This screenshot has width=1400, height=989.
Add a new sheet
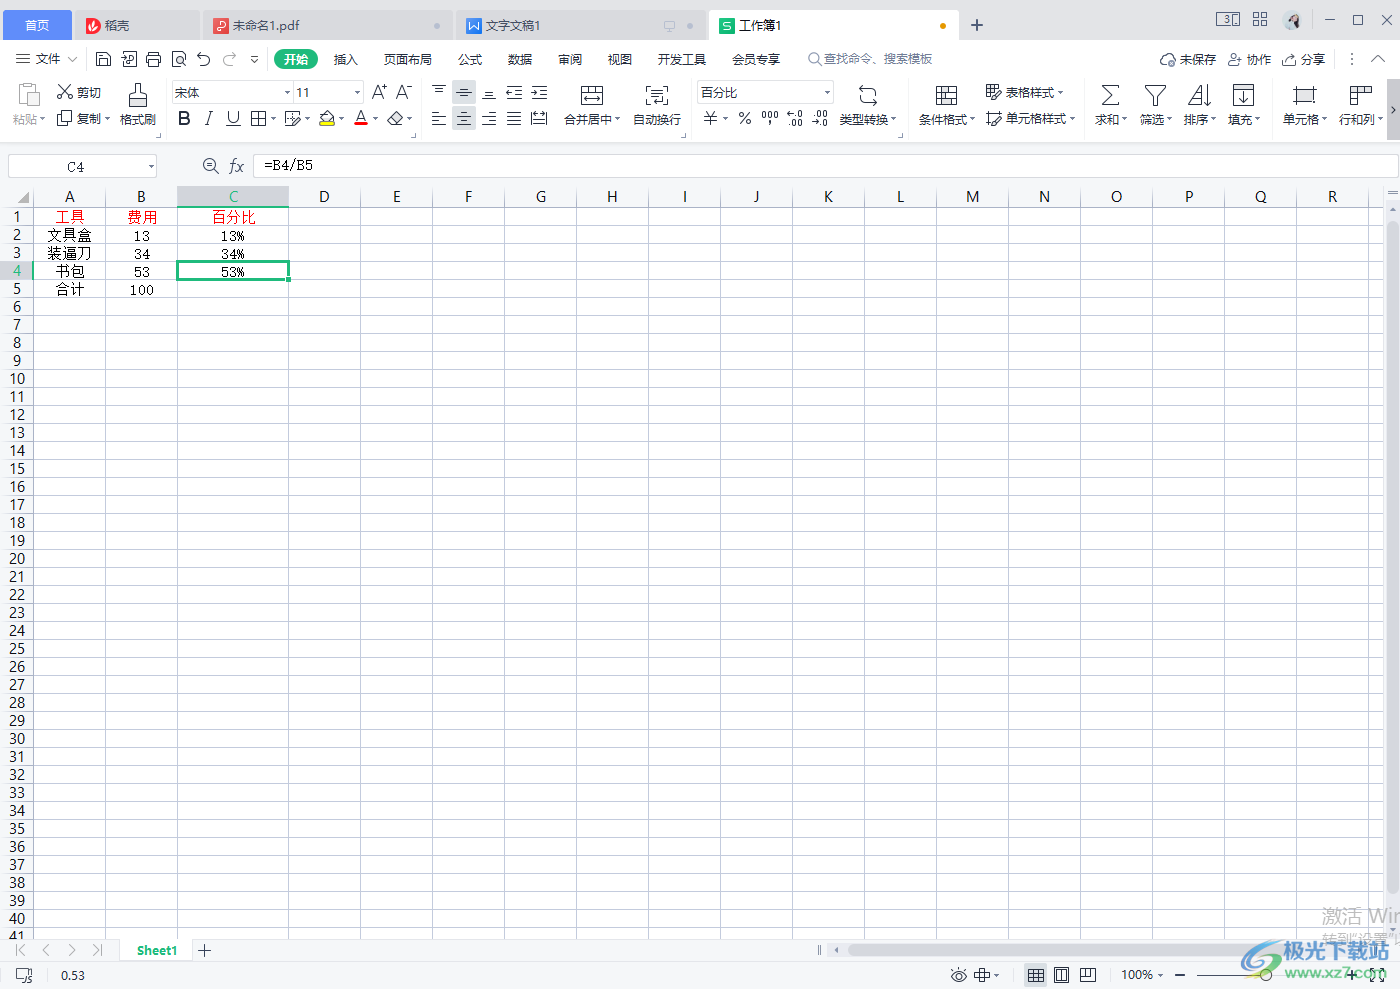[204, 950]
